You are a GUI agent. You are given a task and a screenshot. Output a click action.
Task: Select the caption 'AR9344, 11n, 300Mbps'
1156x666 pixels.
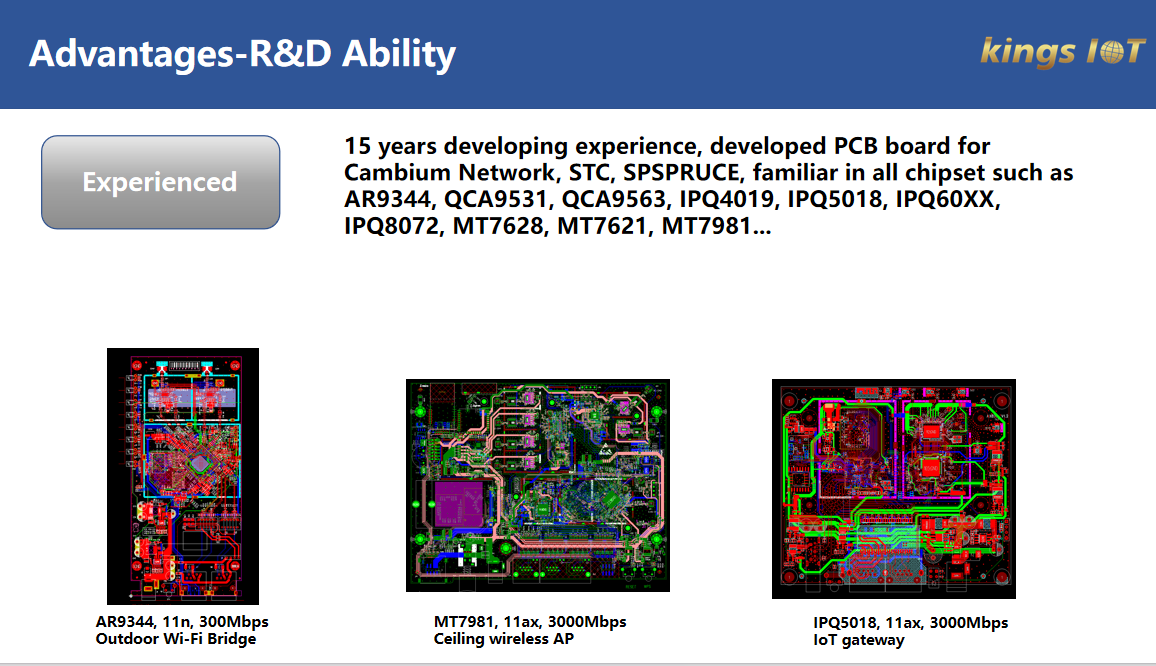182,622
